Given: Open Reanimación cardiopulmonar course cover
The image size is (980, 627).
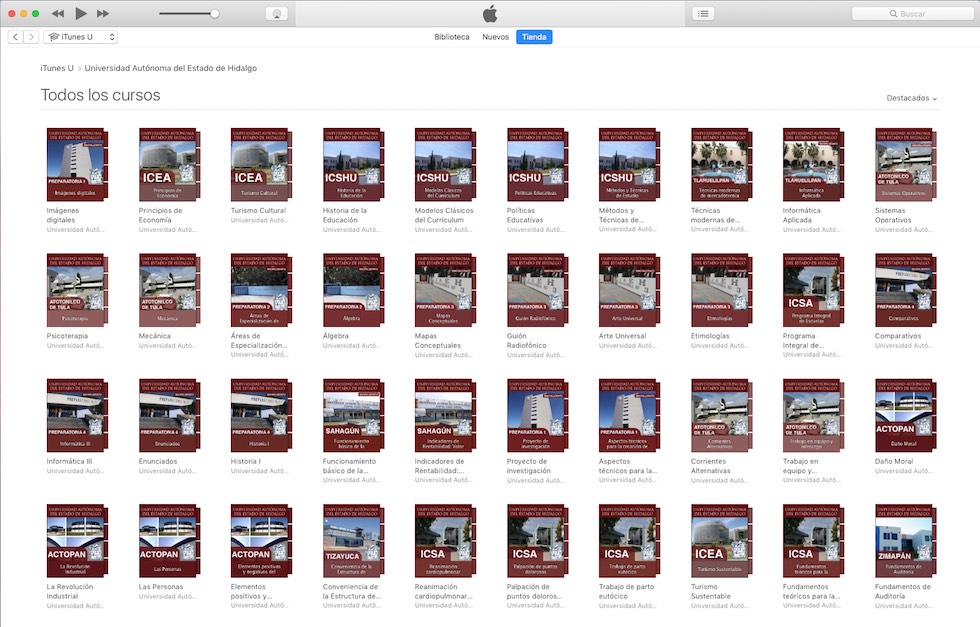Looking at the screenshot, I should pos(445,541).
